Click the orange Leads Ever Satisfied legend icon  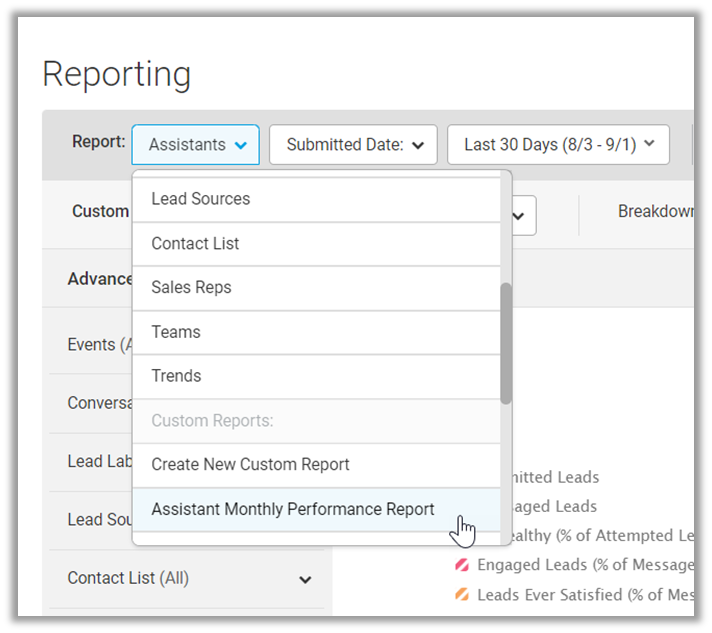(462, 594)
